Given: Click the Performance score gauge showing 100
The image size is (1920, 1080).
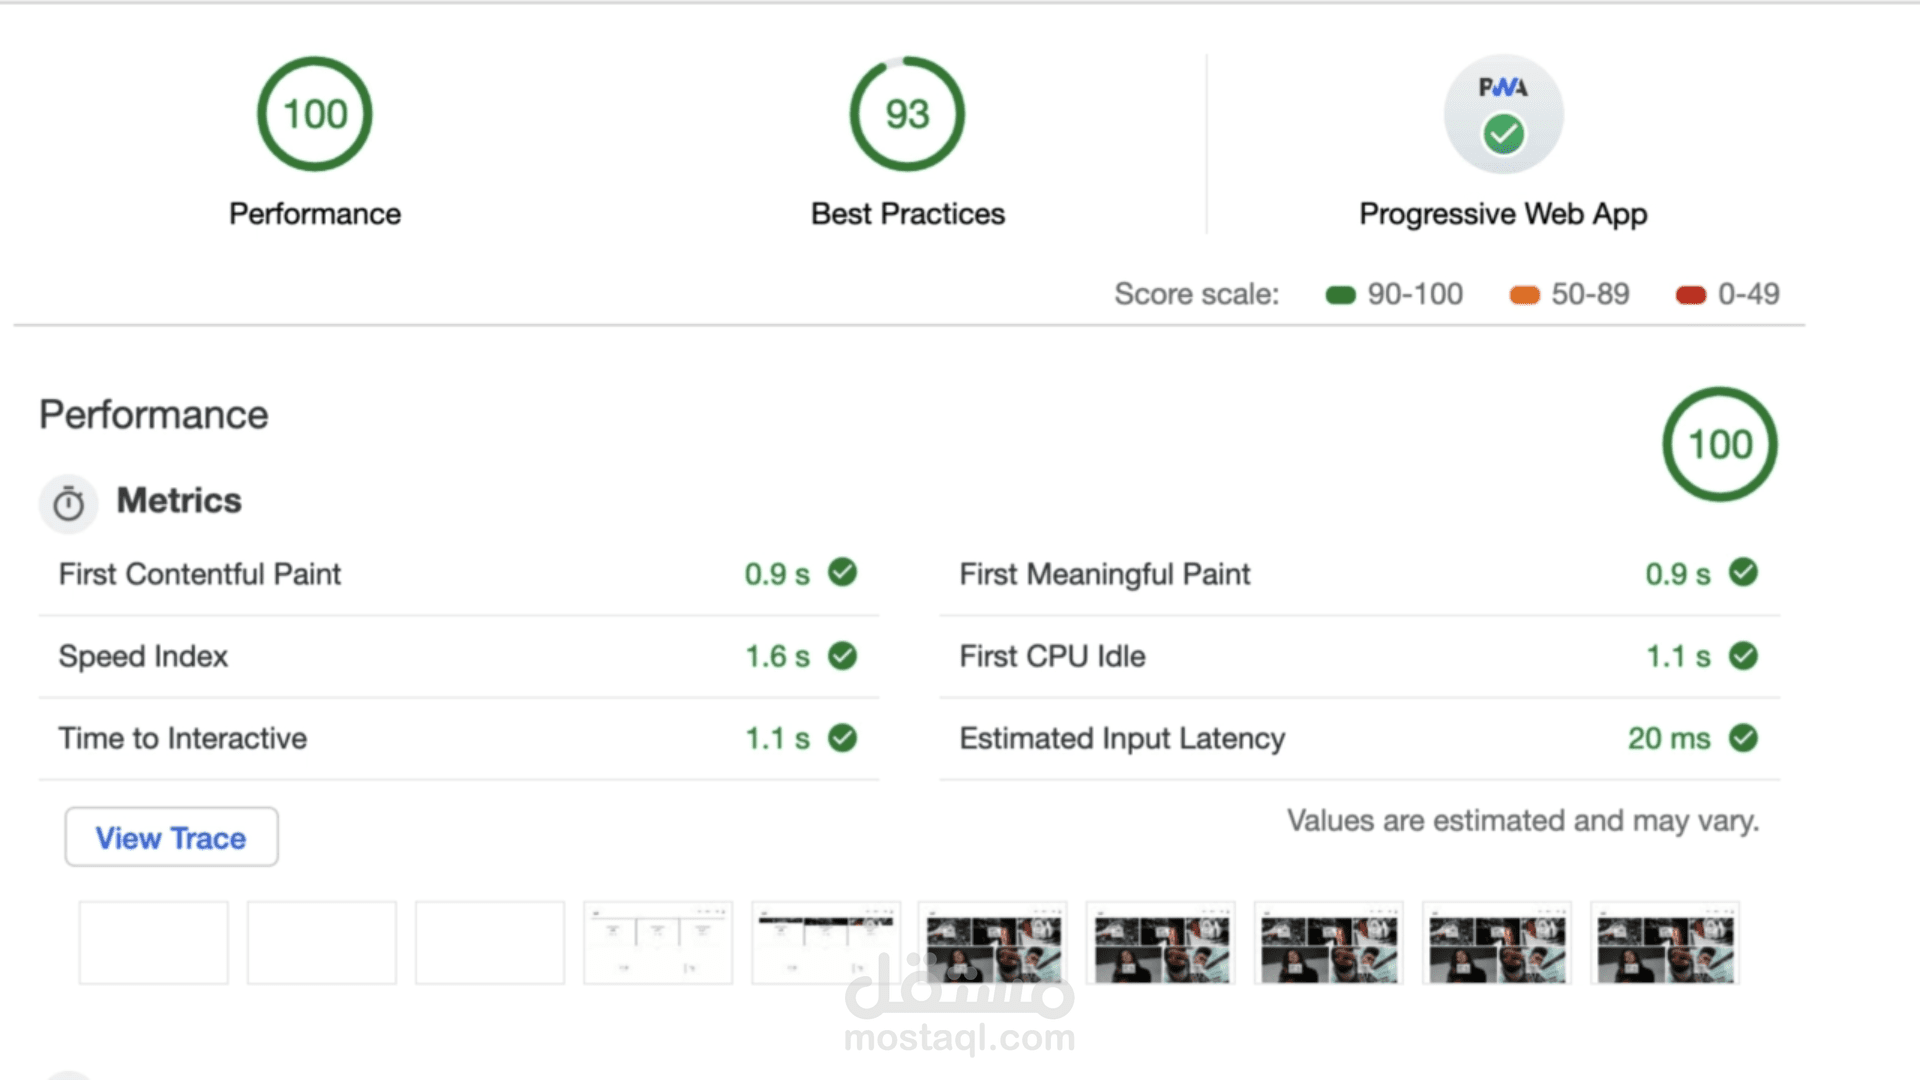Looking at the screenshot, I should click(x=315, y=114).
